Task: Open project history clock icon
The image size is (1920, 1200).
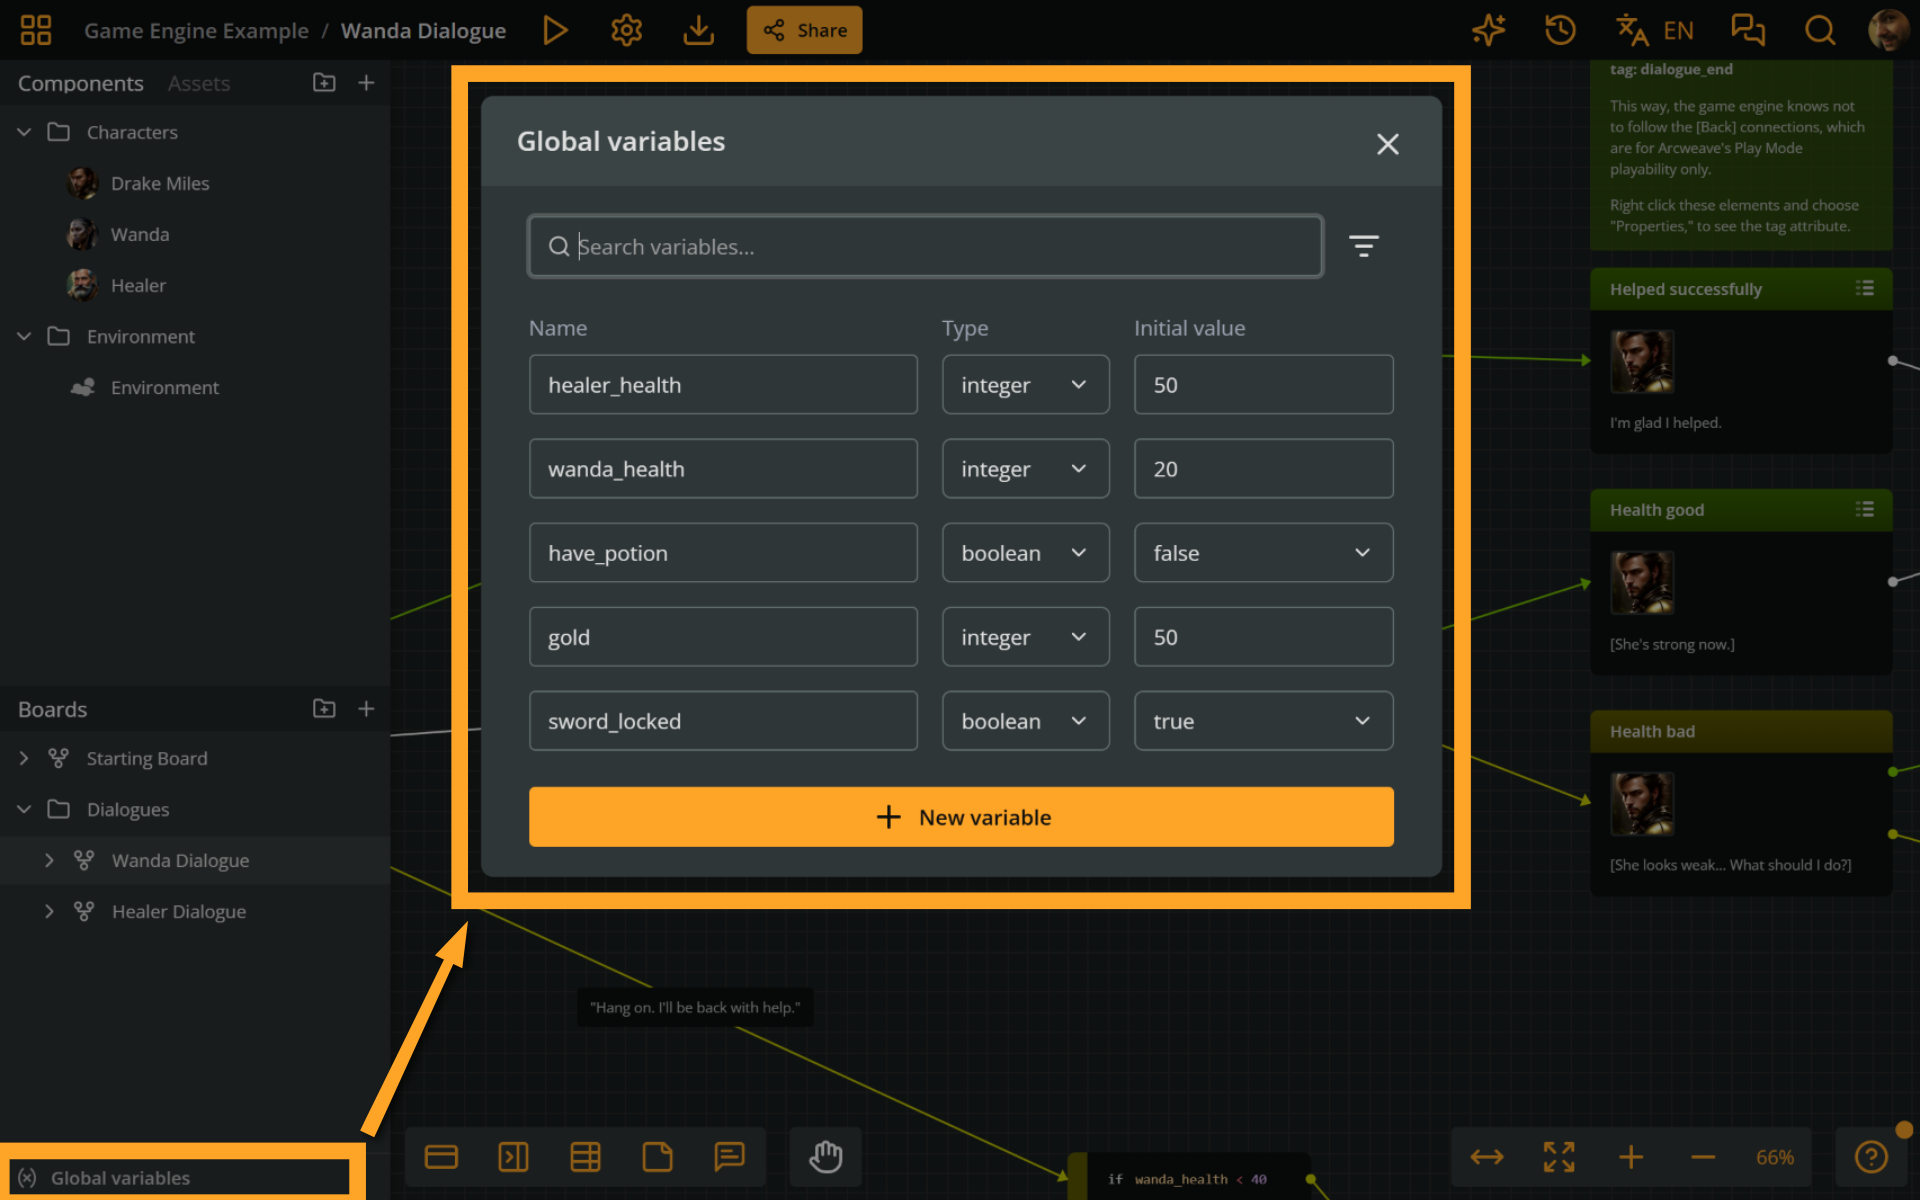Action: tap(1560, 30)
